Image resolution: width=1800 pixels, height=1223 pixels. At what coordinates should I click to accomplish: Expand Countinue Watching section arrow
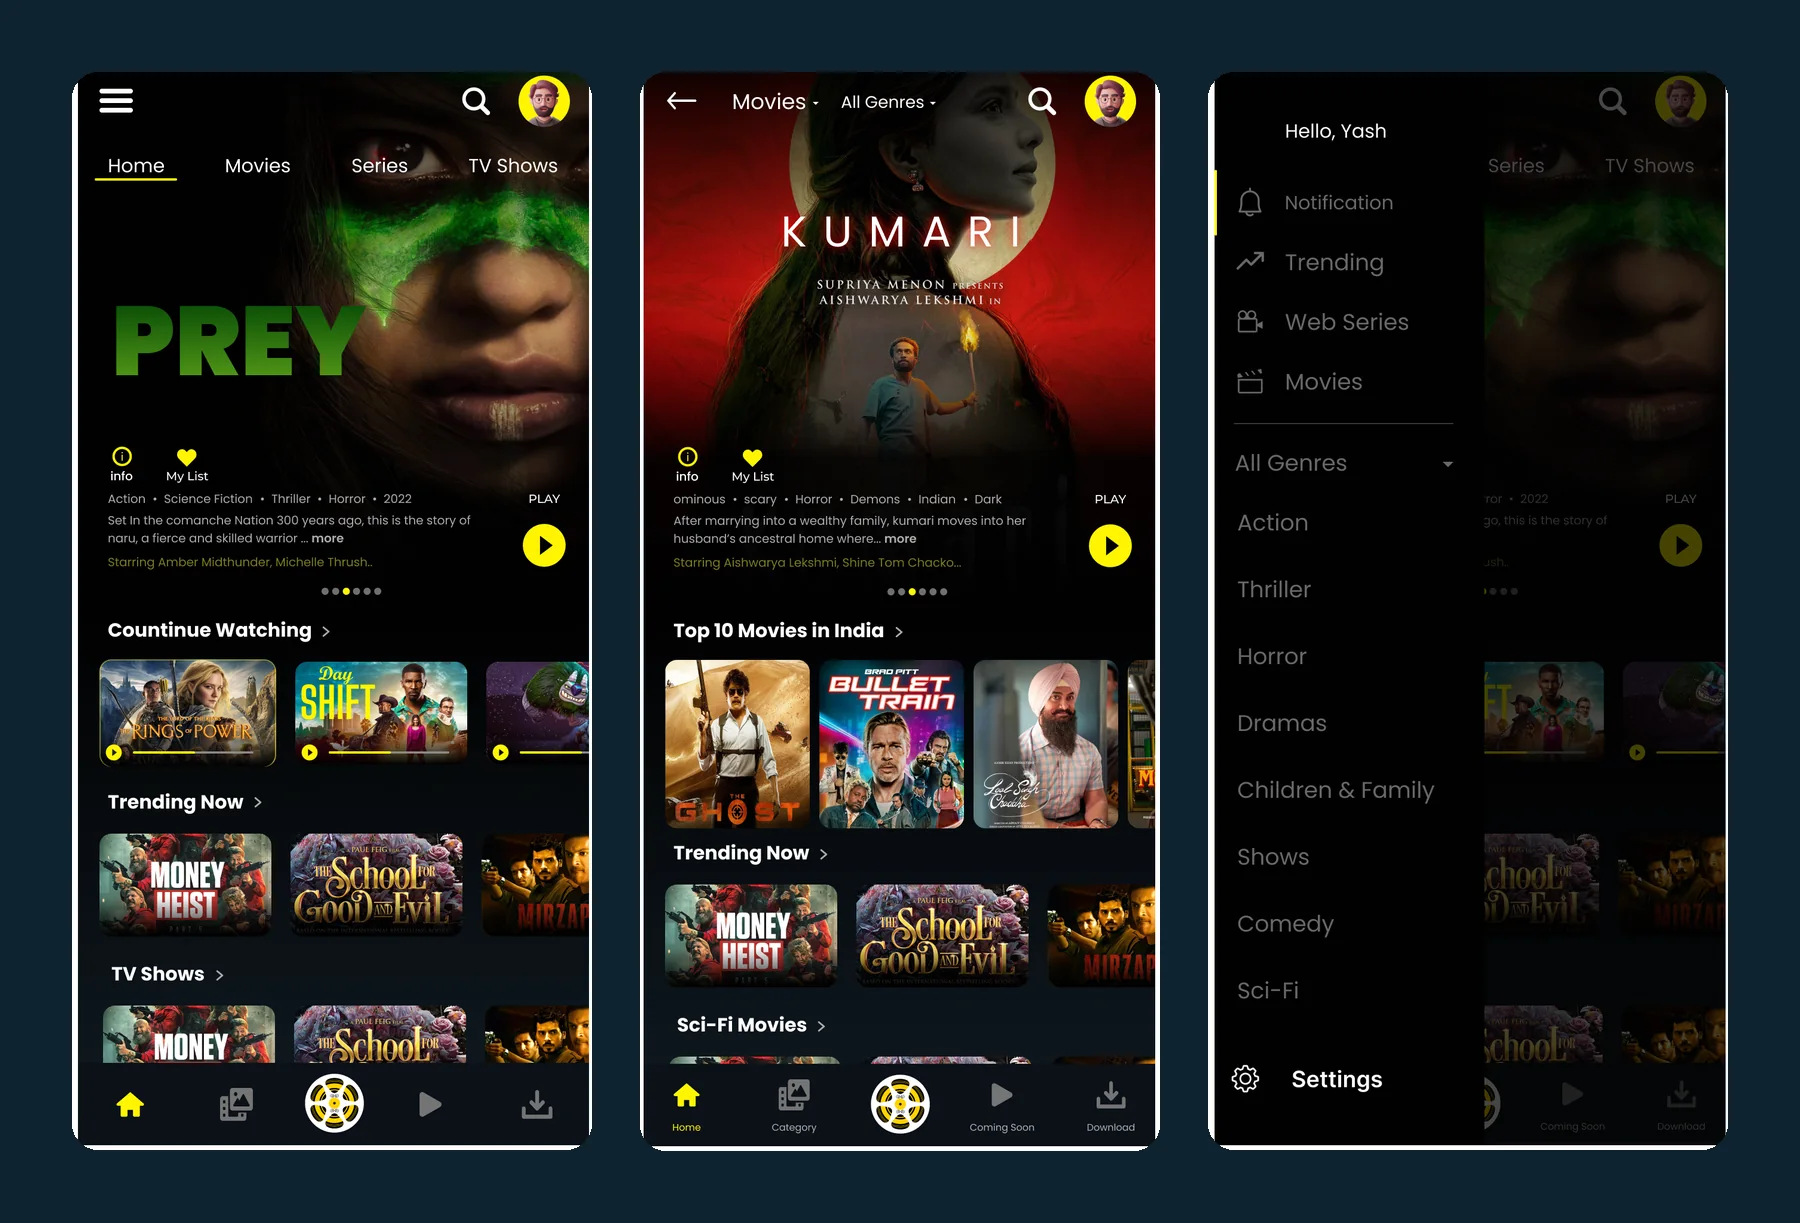[x=326, y=632]
